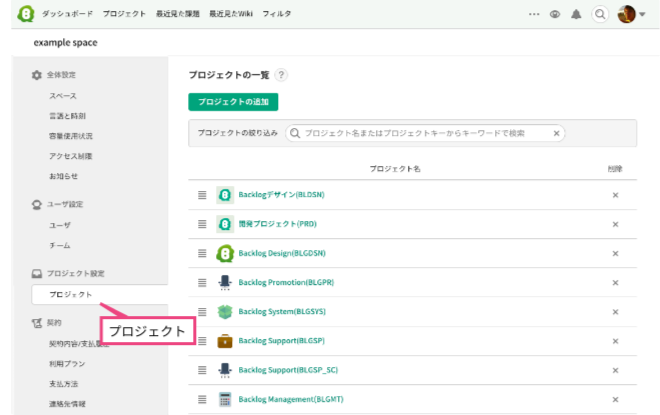Open the more options ellipsis menu
Image resolution: width=660 pixels, height=415 pixels.
click(534, 14)
